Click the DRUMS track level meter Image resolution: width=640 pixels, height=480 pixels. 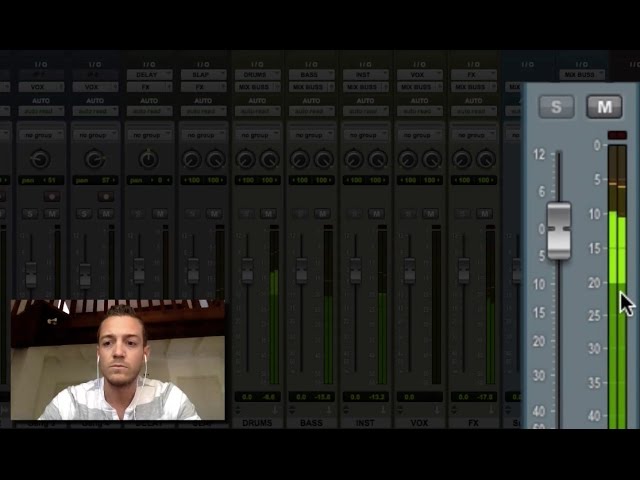(x=274, y=305)
